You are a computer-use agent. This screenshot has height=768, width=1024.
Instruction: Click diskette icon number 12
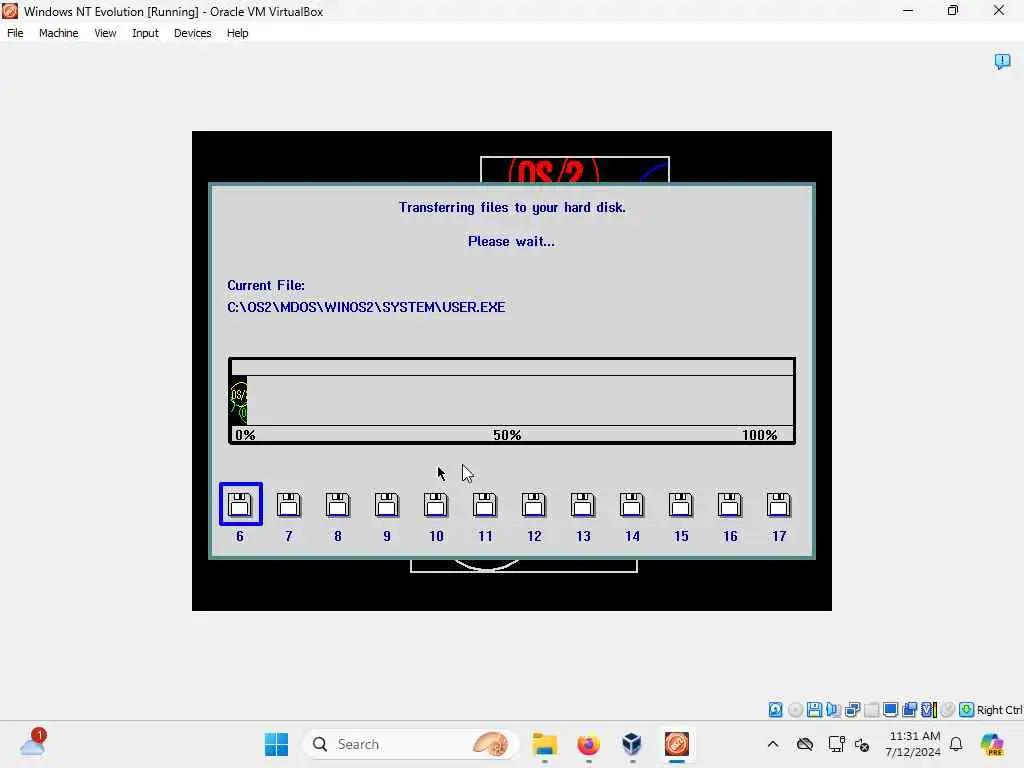(x=534, y=505)
